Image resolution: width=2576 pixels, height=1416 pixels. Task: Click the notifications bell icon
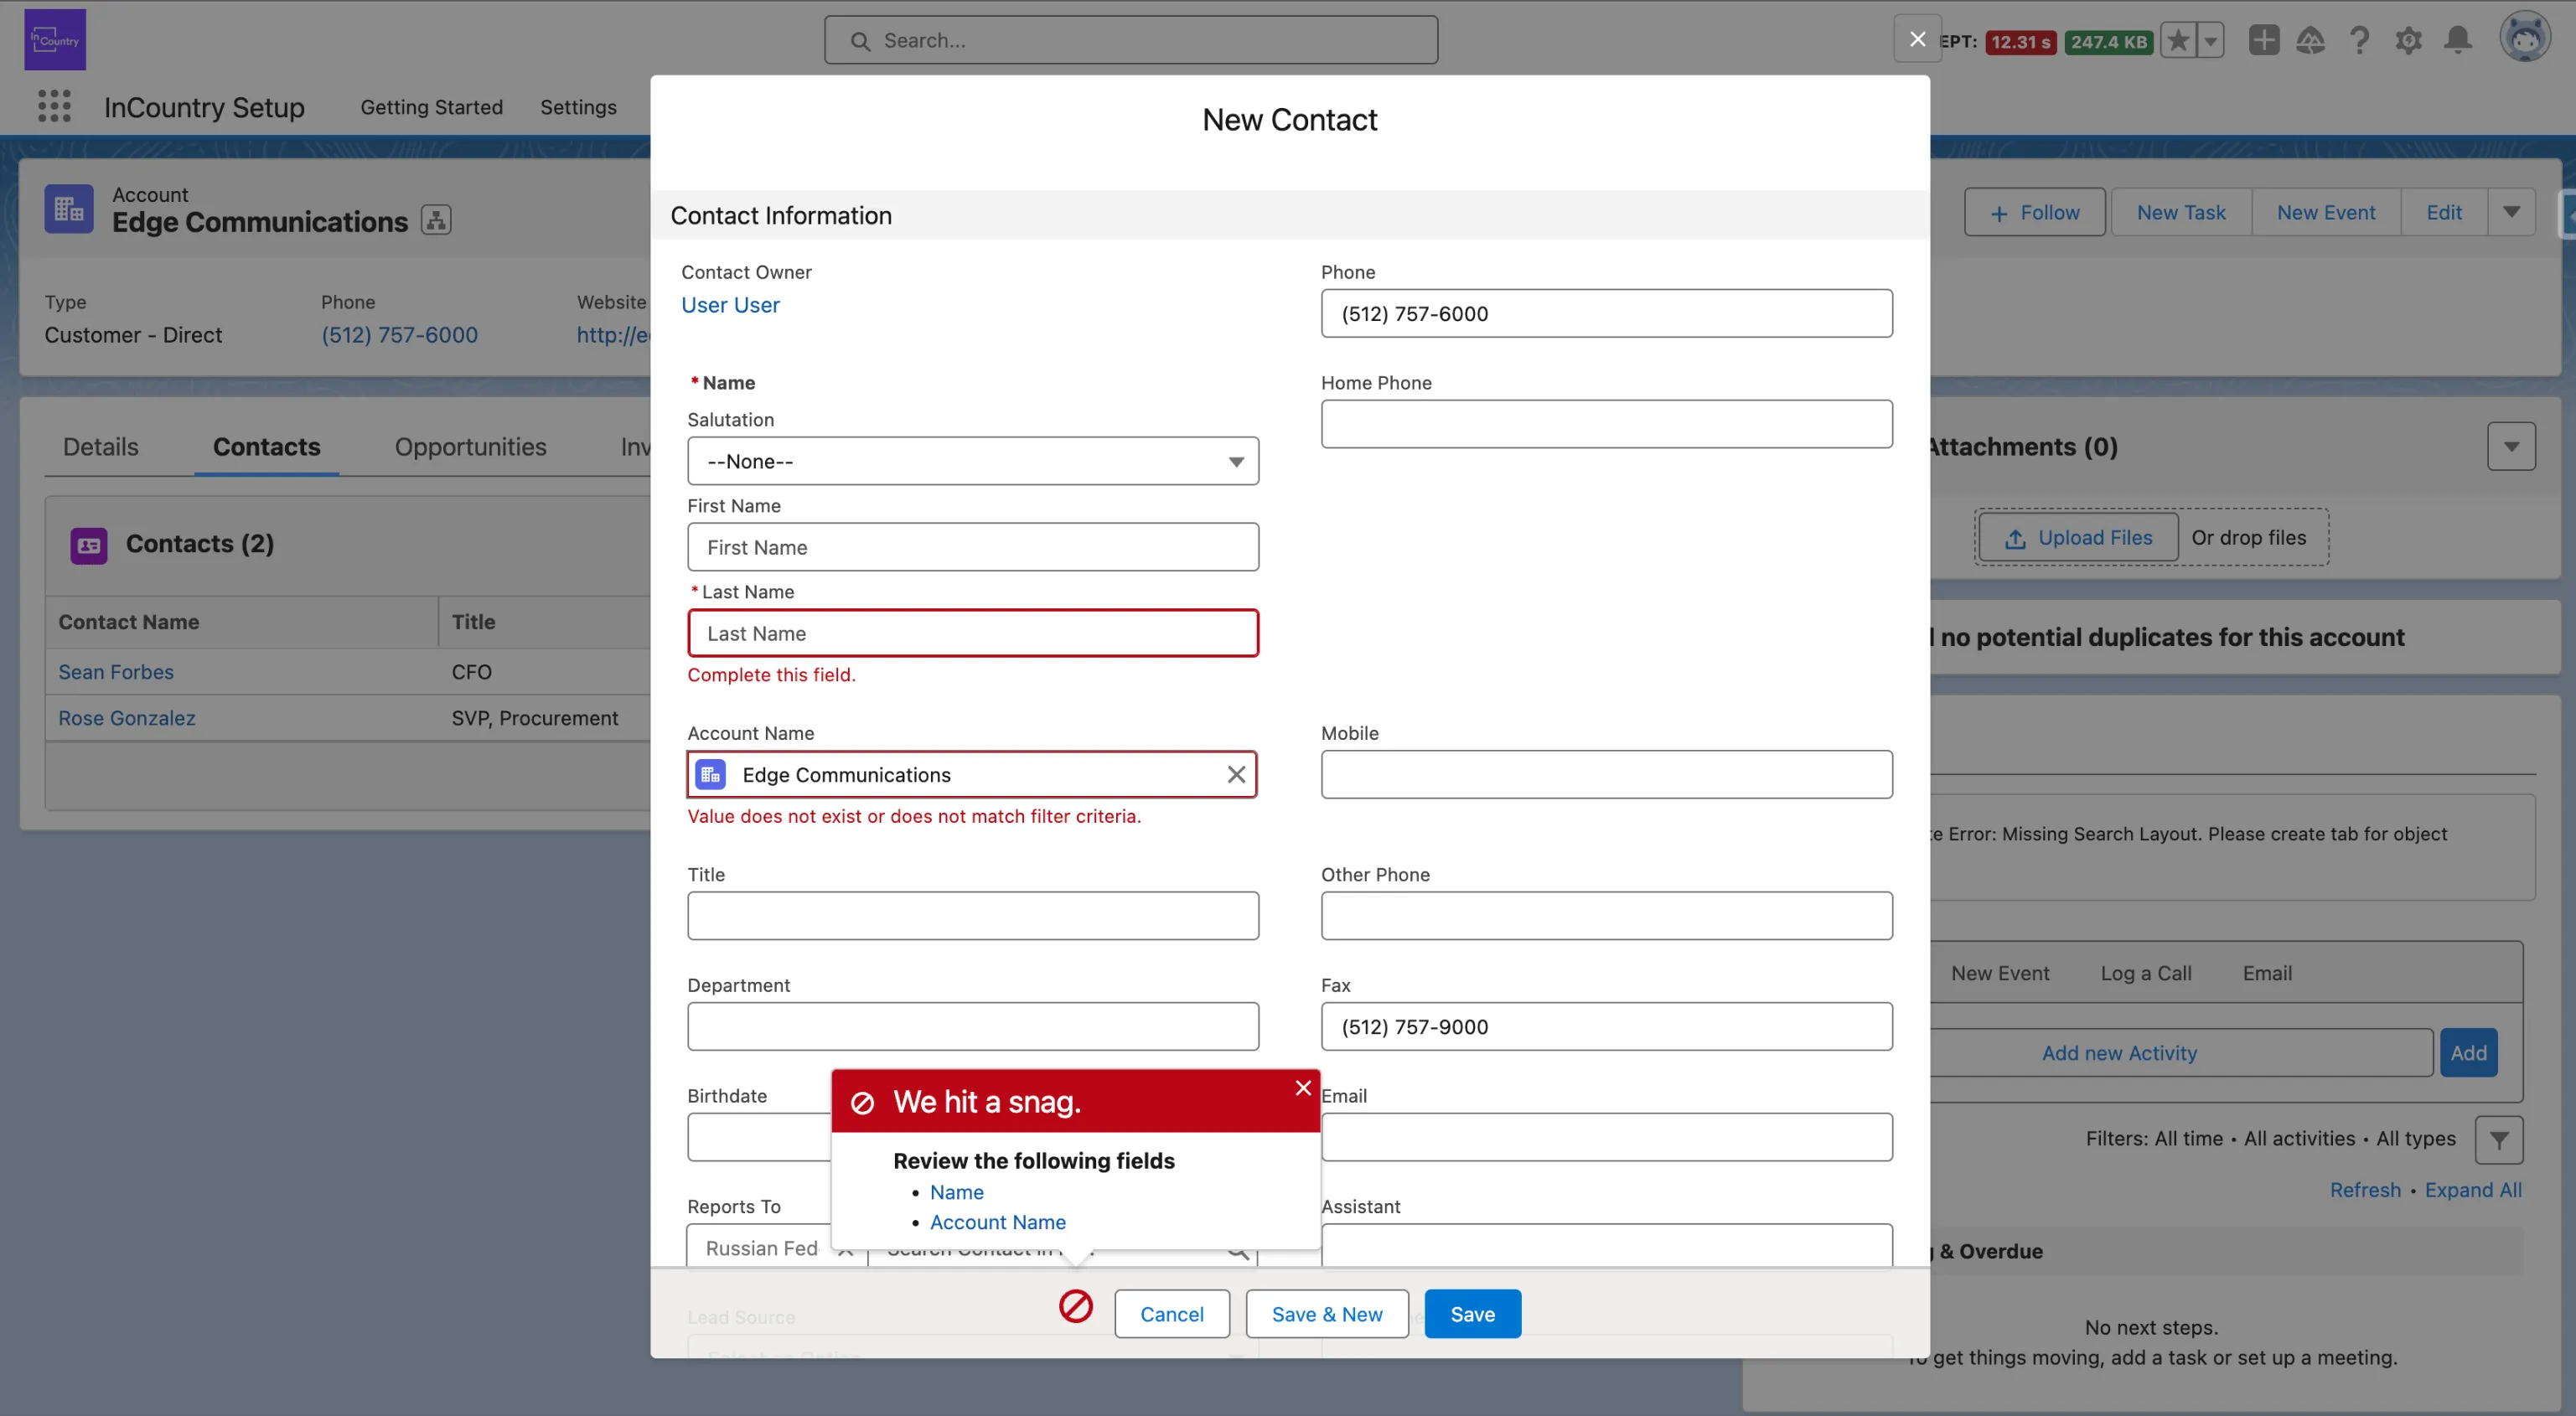point(2457,40)
